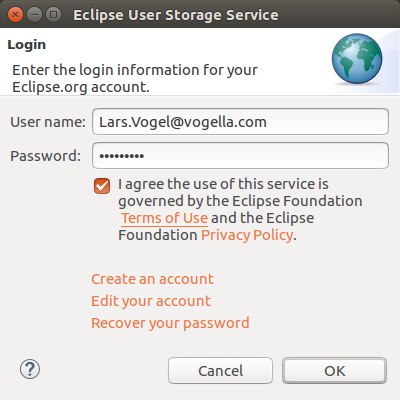Minimize the dialog using the title bar button
This screenshot has width=400, height=400.
(x=34, y=15)
